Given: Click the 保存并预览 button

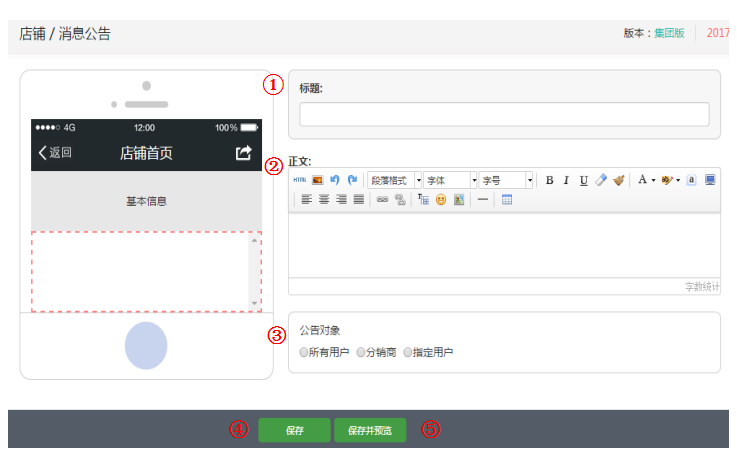Looking at the screenshot, I should 370,430.
